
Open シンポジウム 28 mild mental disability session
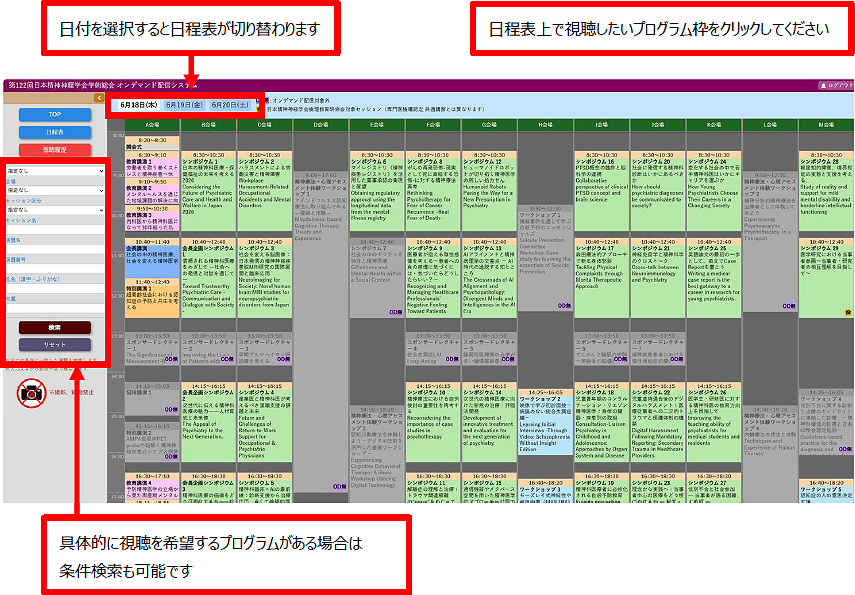826,191
